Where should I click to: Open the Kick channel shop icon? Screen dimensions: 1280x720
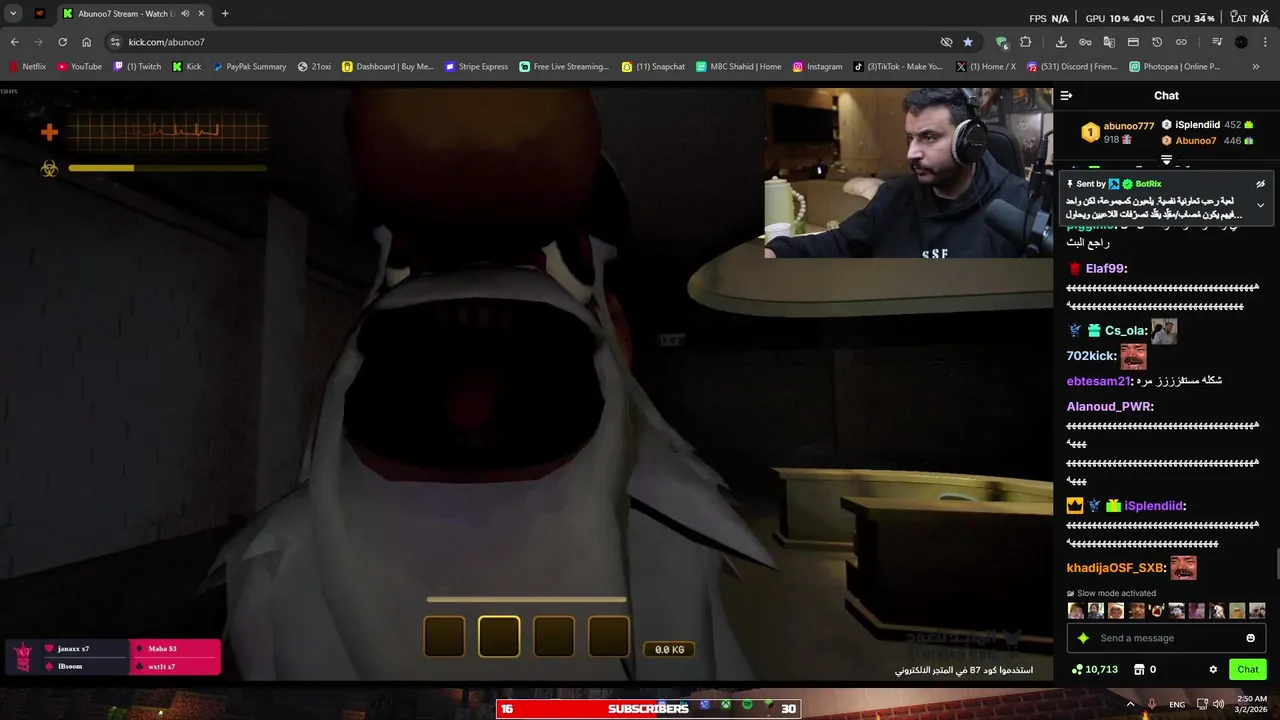[x=1137, y=669]
